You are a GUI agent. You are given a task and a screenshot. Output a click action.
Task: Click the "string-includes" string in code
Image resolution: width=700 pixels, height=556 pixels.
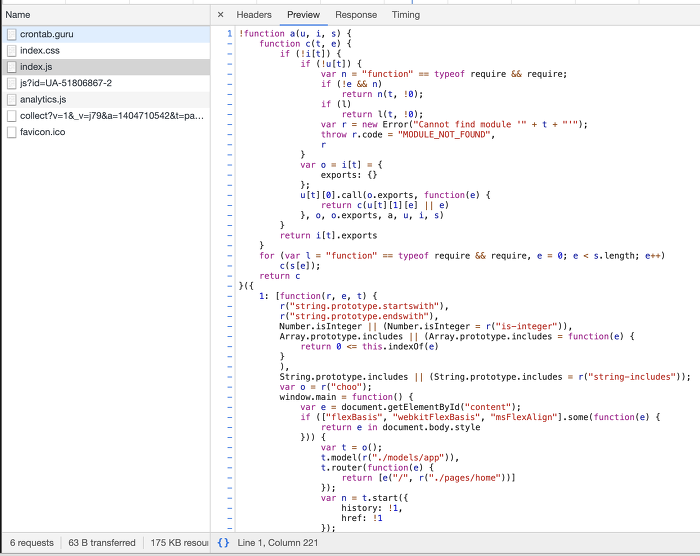click(632, 376)
